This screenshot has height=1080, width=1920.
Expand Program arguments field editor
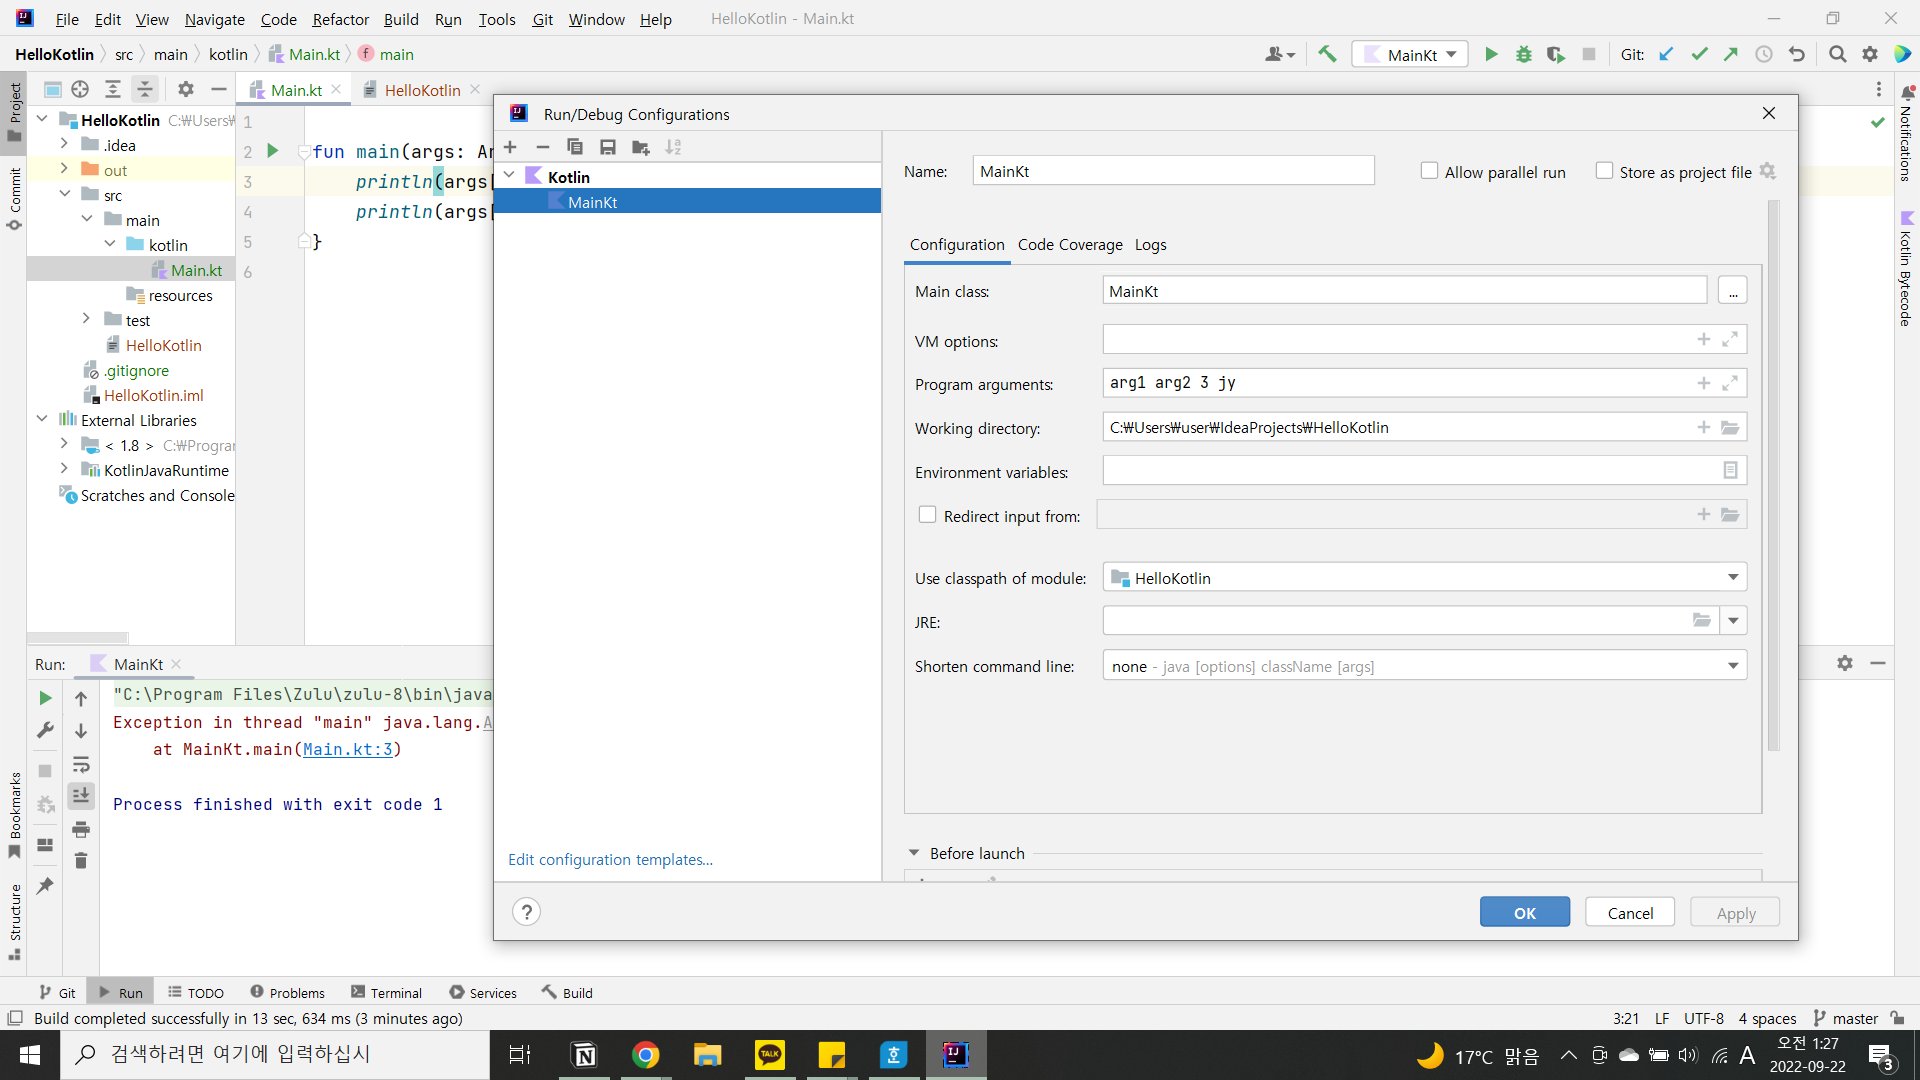click(x=1730, y=383)
